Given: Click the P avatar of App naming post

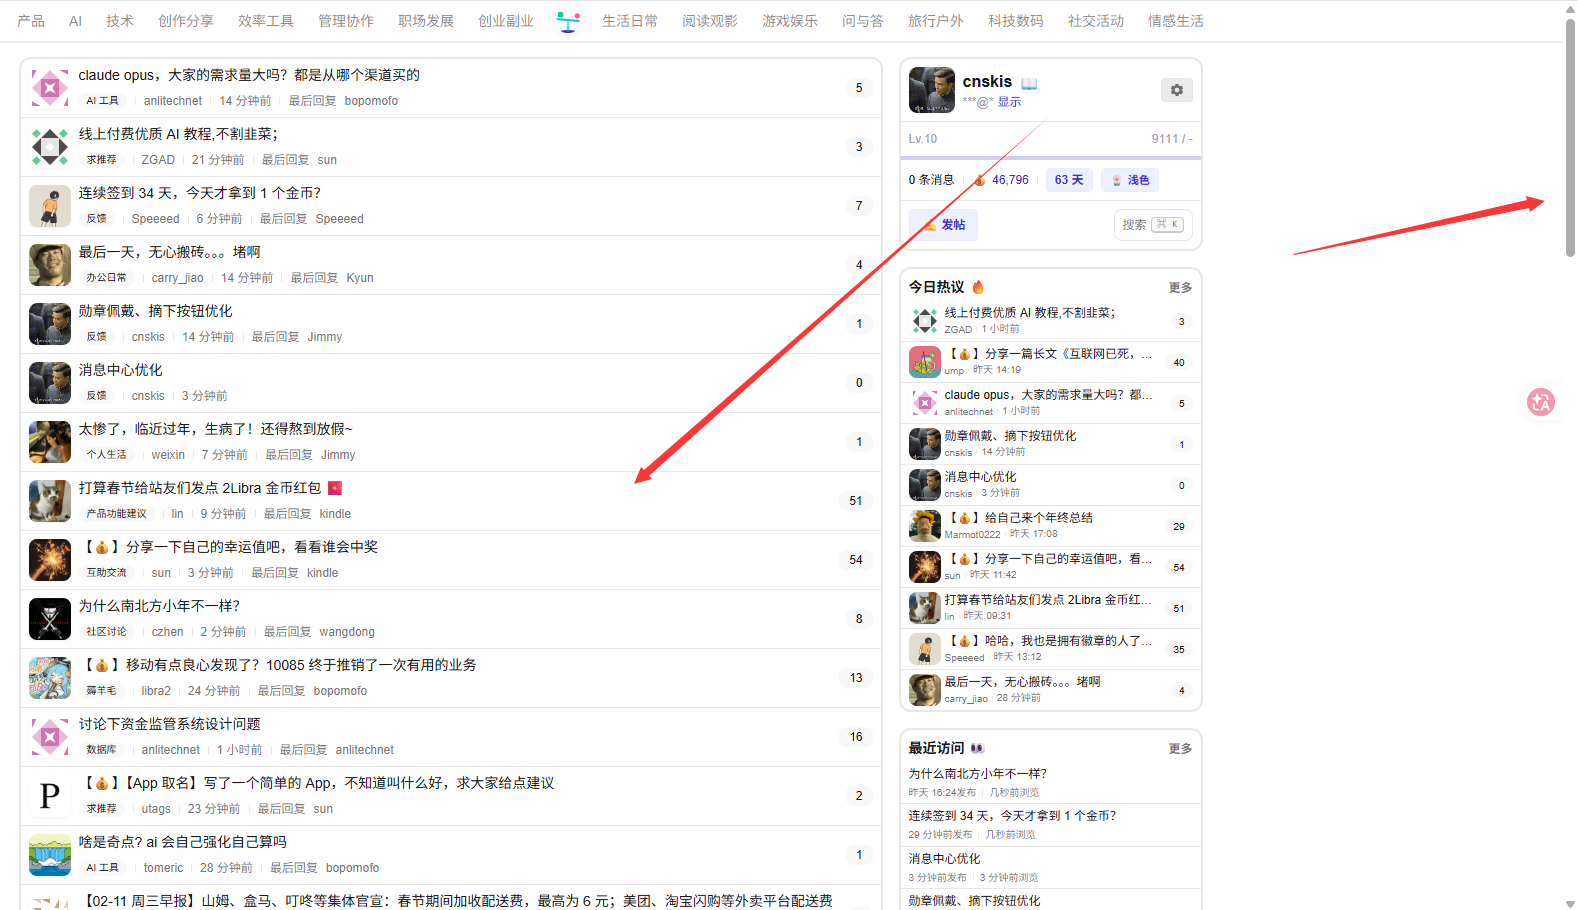Looking at the screenshot, I should 50,796.
